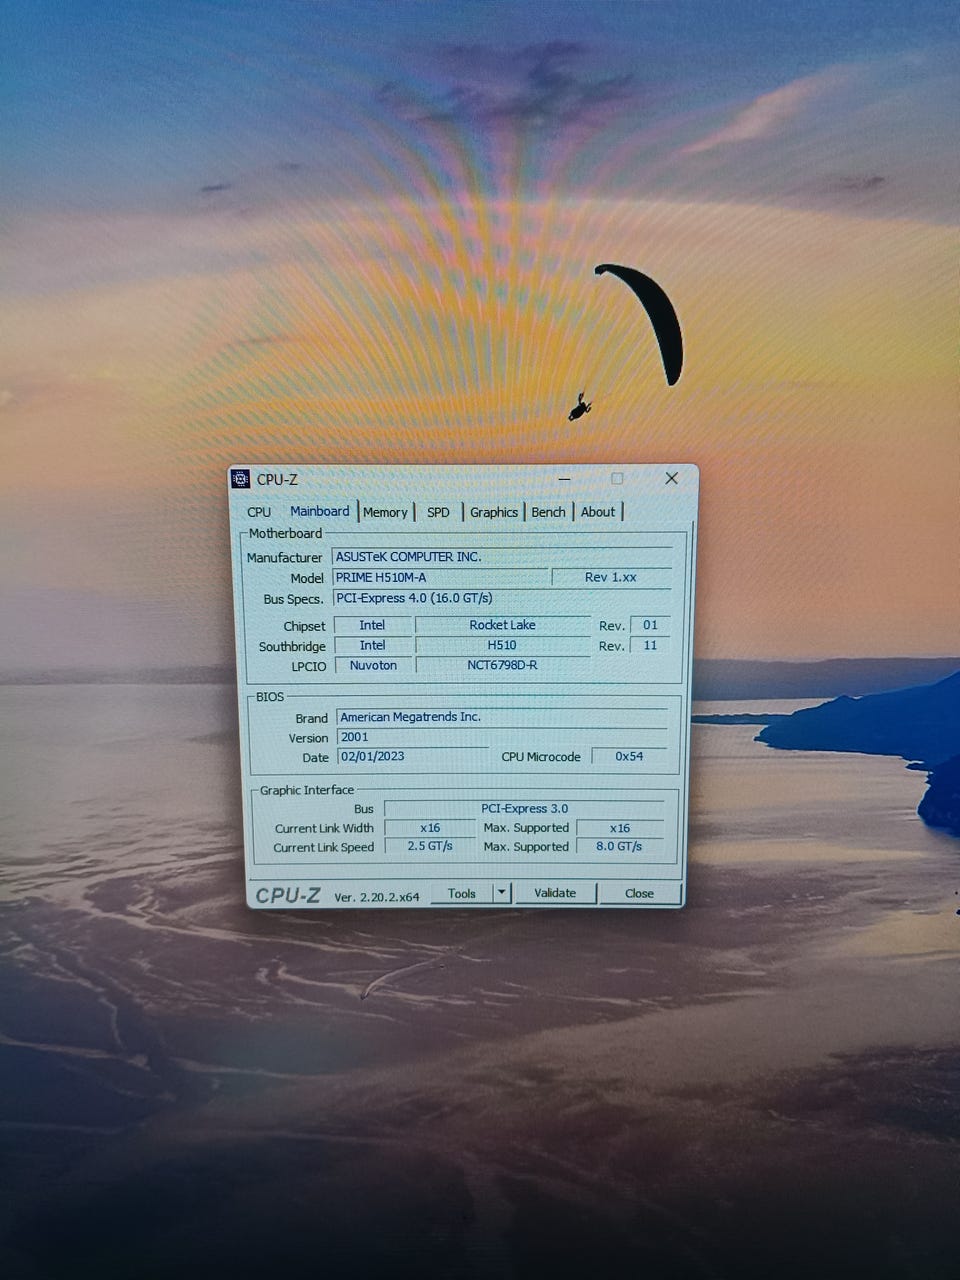Click the American Megatrends Inc. BIOS brand
The height and width of the screenshot is (1280, 960).
(502, 717)
